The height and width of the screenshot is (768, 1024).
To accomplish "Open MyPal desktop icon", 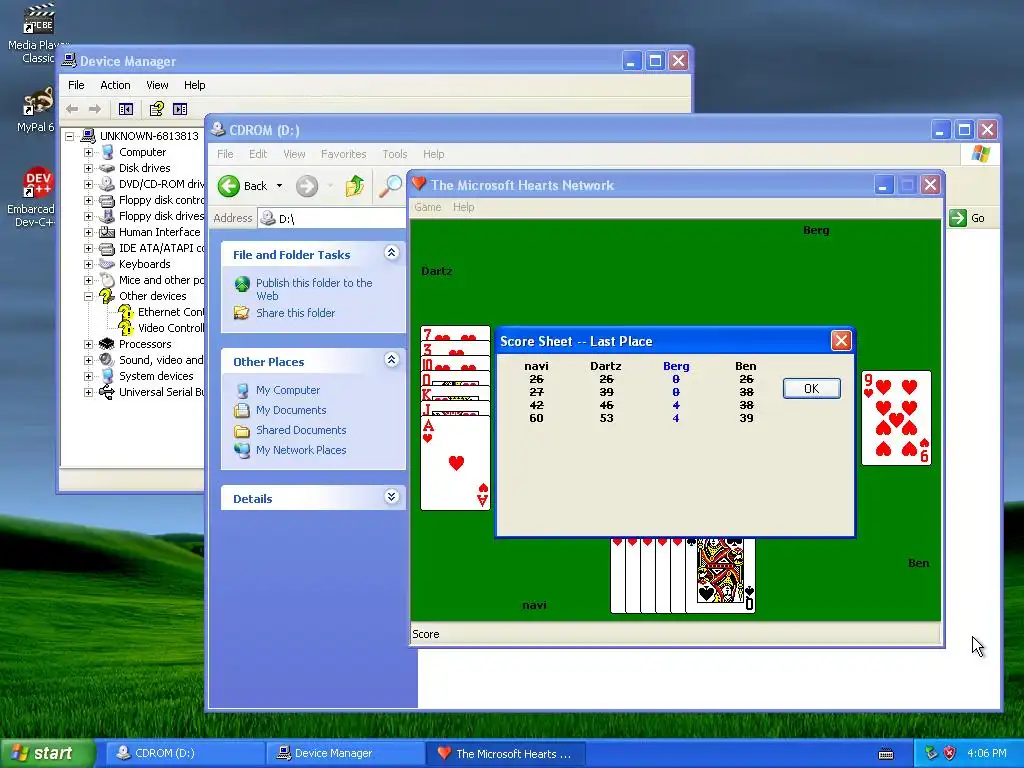I will click(x=36, y=110).
